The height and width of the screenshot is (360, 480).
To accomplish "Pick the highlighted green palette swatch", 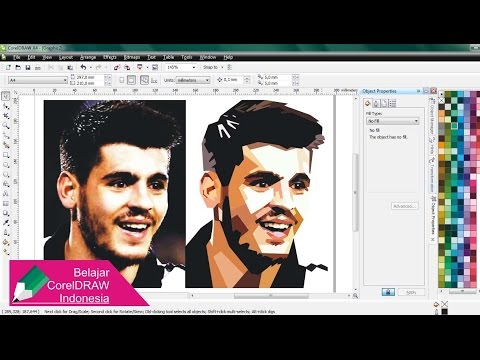I will tap(454, 126).
